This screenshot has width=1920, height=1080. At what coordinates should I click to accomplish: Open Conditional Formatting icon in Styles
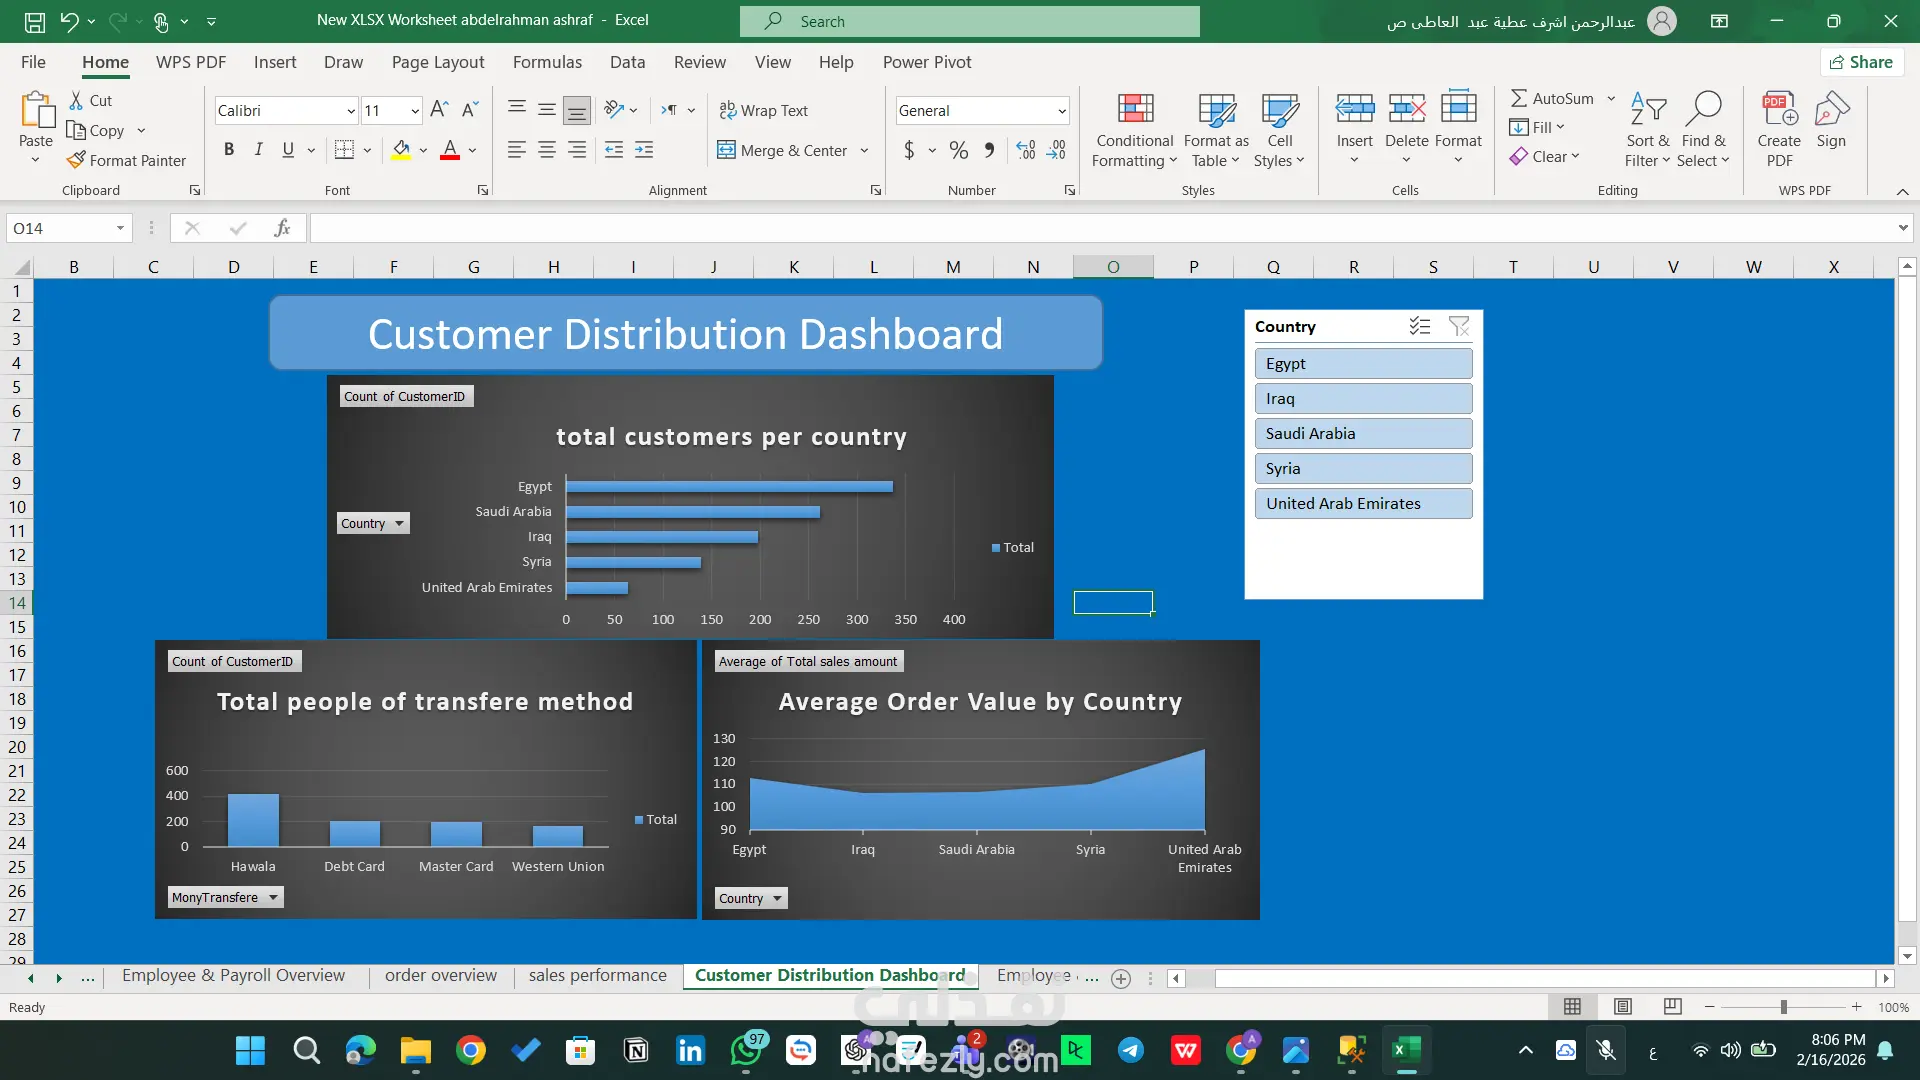click(1135, 109)
